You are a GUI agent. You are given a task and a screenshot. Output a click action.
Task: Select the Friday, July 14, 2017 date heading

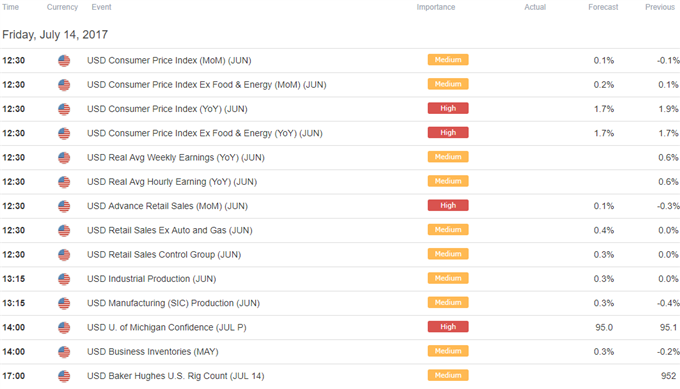(55, 35)
